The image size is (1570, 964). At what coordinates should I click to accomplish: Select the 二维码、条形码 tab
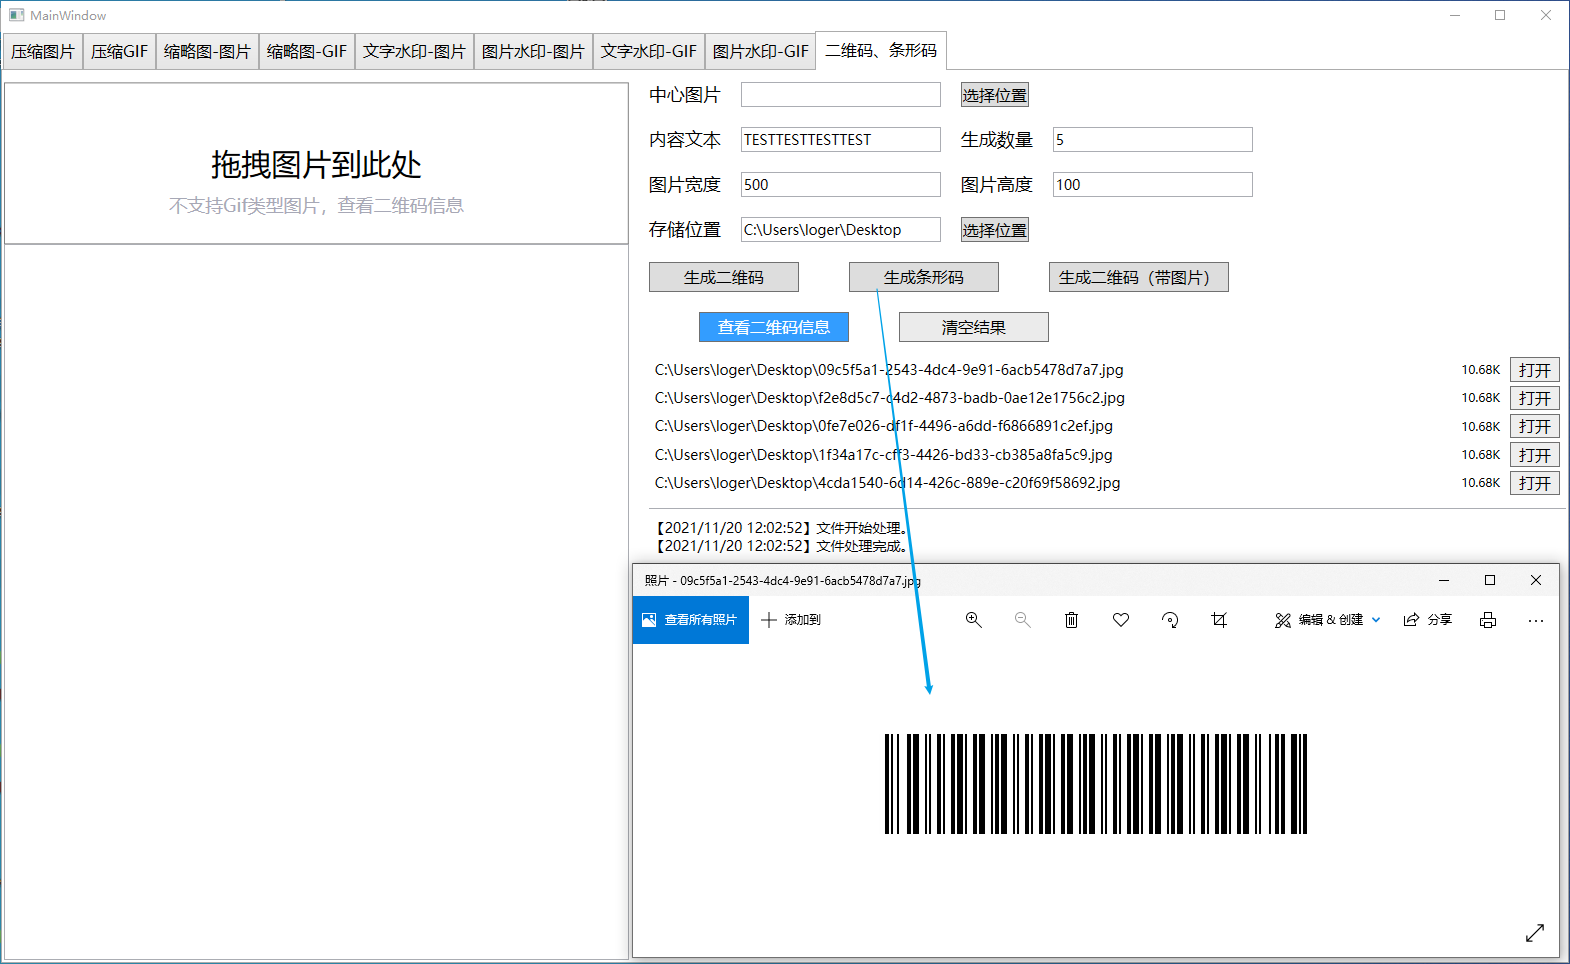tap(881, 50)
